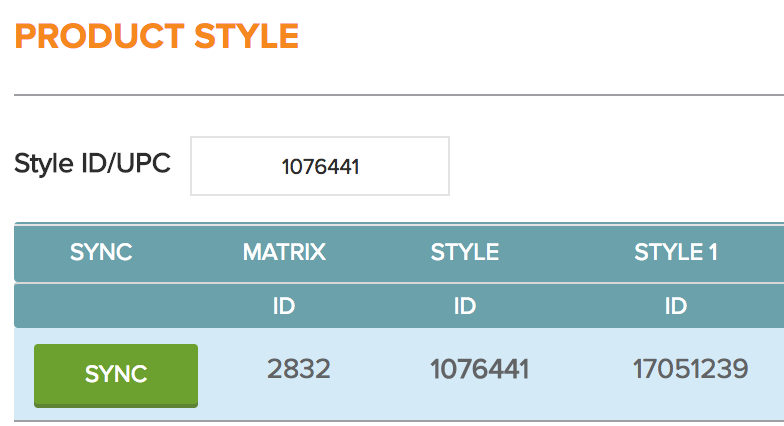
Task: Click the ID subheader under STYLE
Action: [464, 306]
